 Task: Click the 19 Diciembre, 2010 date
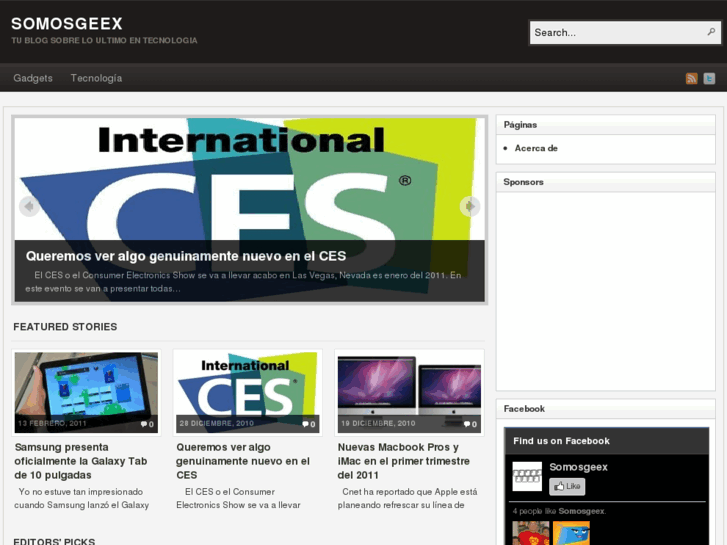(378, 423)
